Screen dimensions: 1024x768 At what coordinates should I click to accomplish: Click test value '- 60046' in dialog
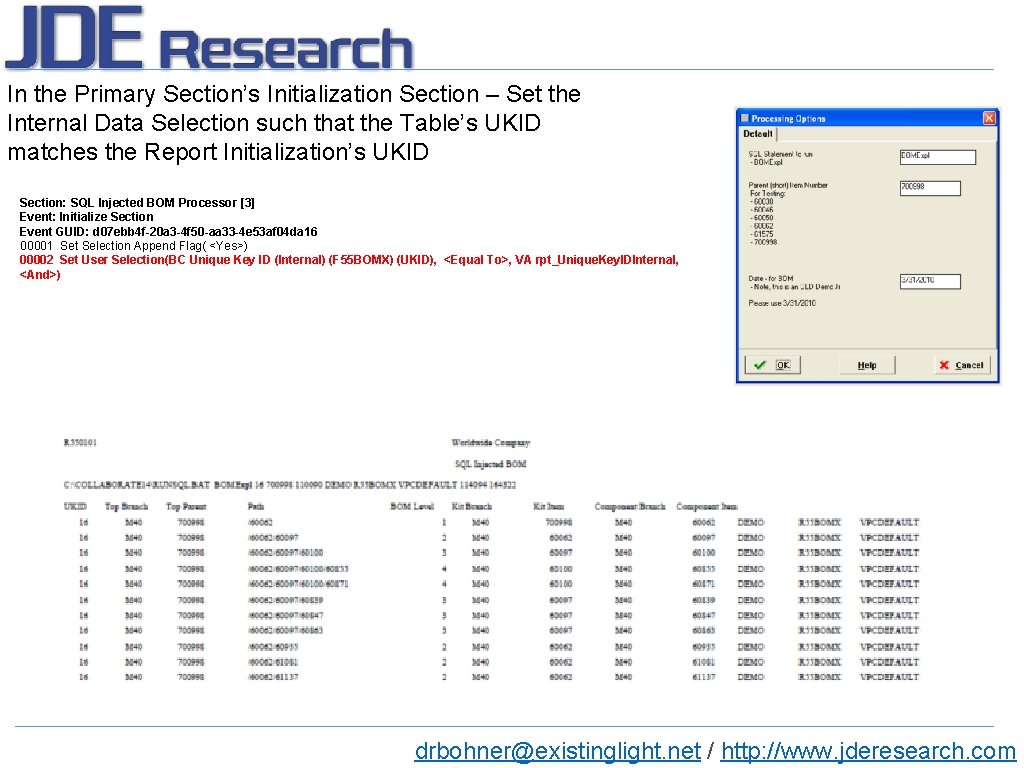click(x=761, y=210)
